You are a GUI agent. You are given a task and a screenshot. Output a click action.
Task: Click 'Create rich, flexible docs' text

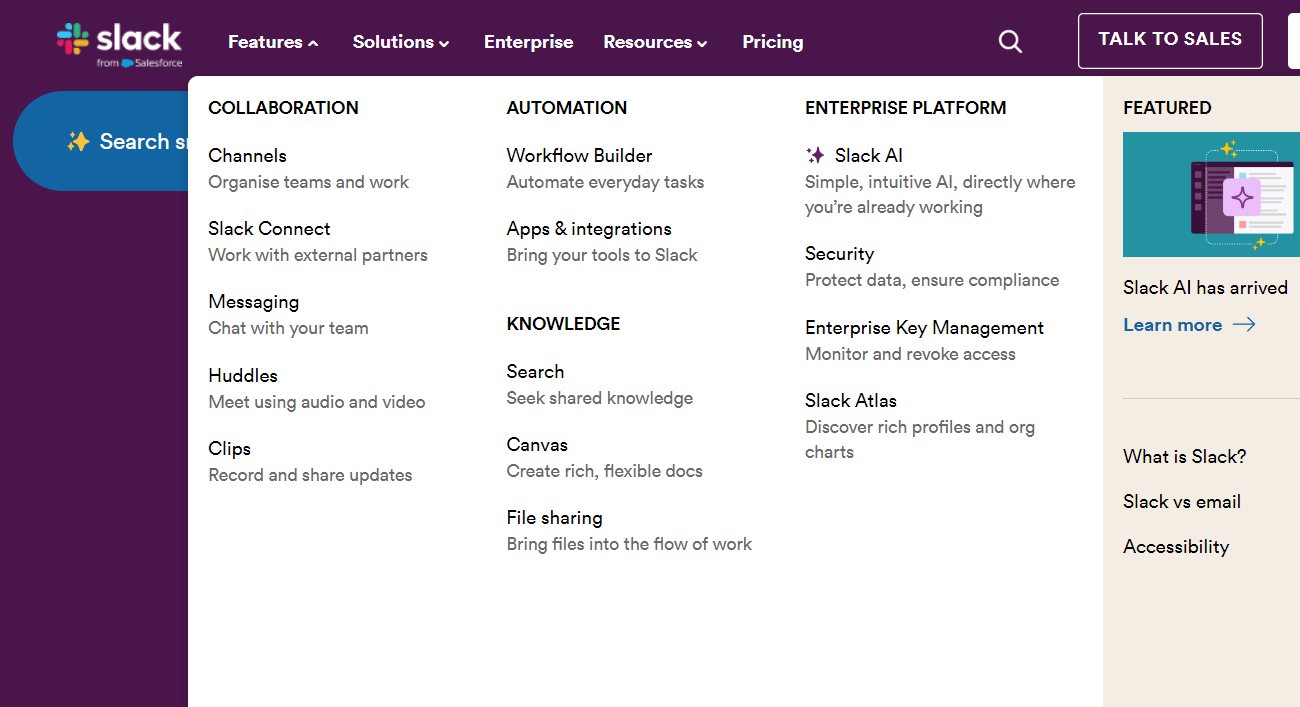pos(604,471)
